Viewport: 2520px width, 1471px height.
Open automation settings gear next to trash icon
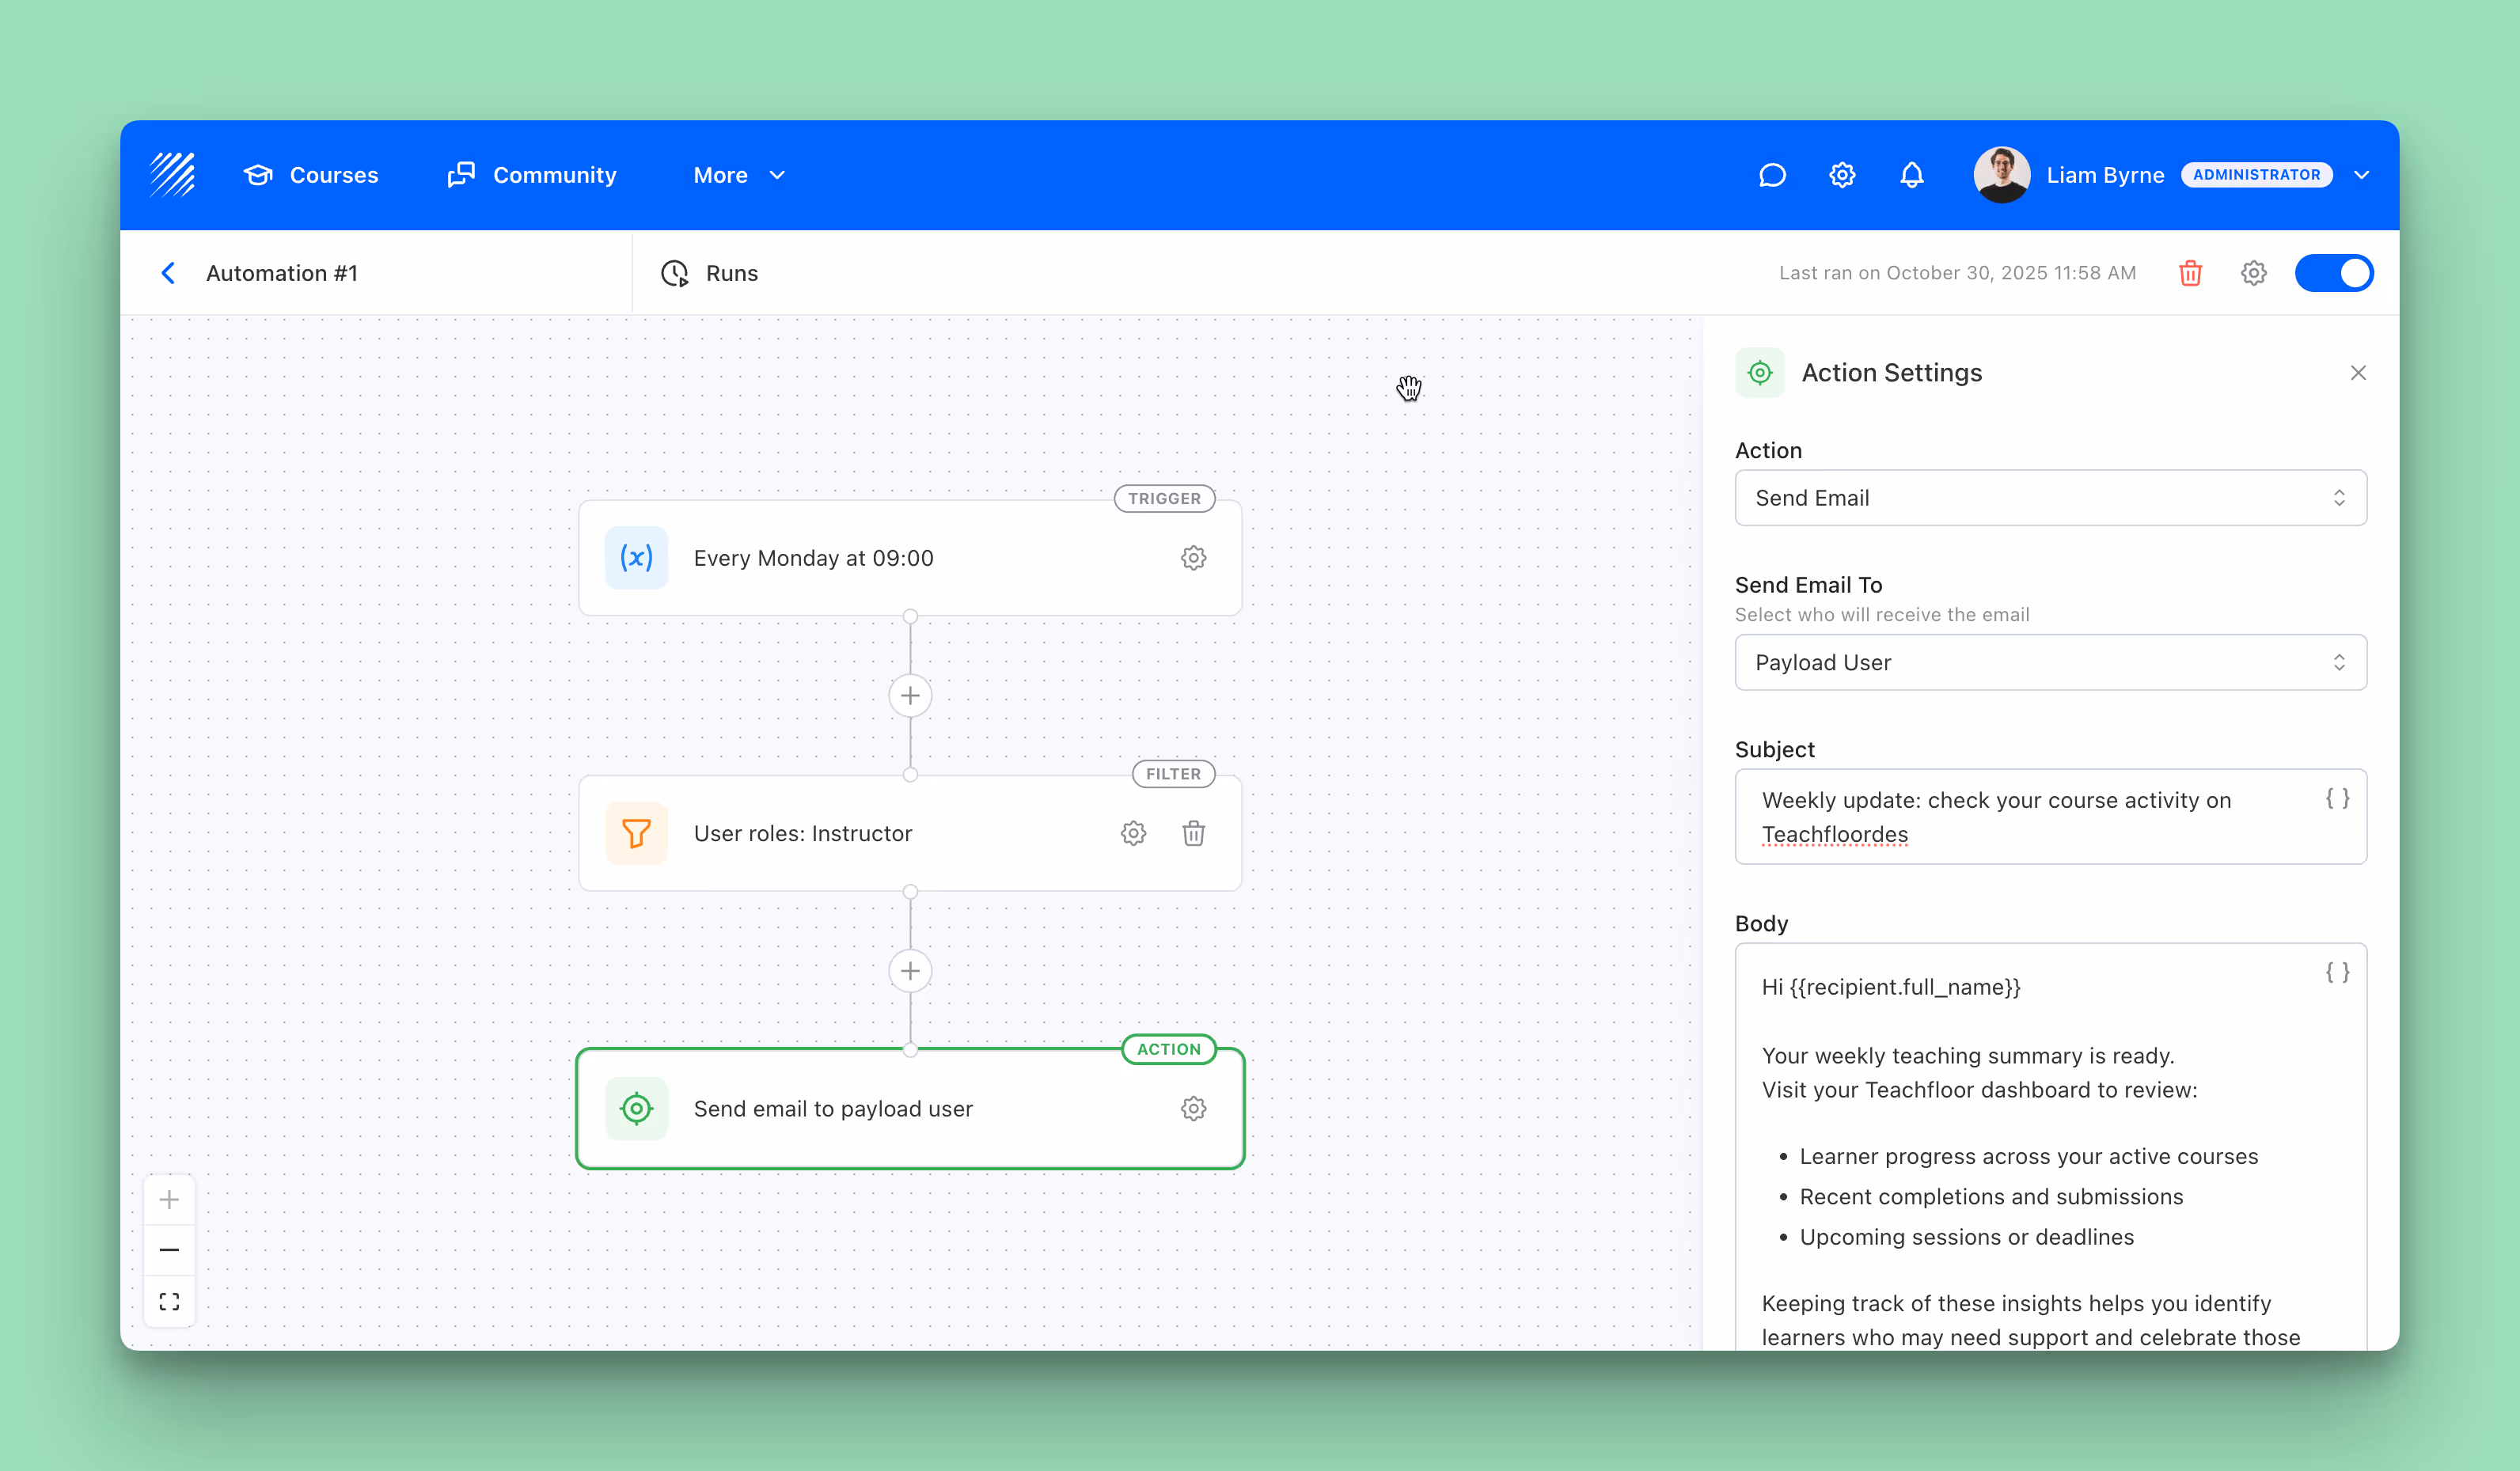(x=2254, y=273)
